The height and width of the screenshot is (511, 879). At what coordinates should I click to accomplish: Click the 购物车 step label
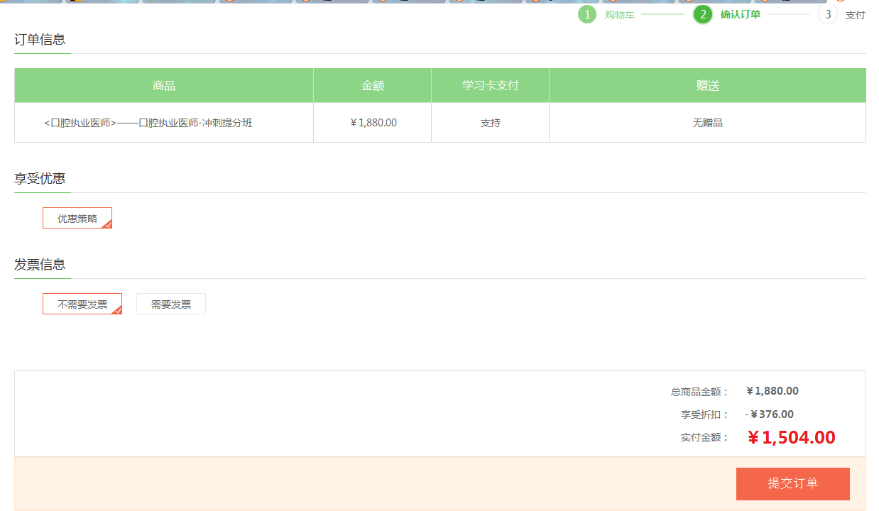click(x=619, y=15)
